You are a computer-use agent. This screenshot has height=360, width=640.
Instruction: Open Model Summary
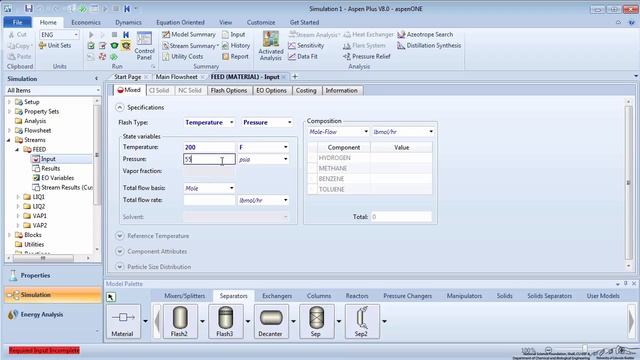[189, 35]
